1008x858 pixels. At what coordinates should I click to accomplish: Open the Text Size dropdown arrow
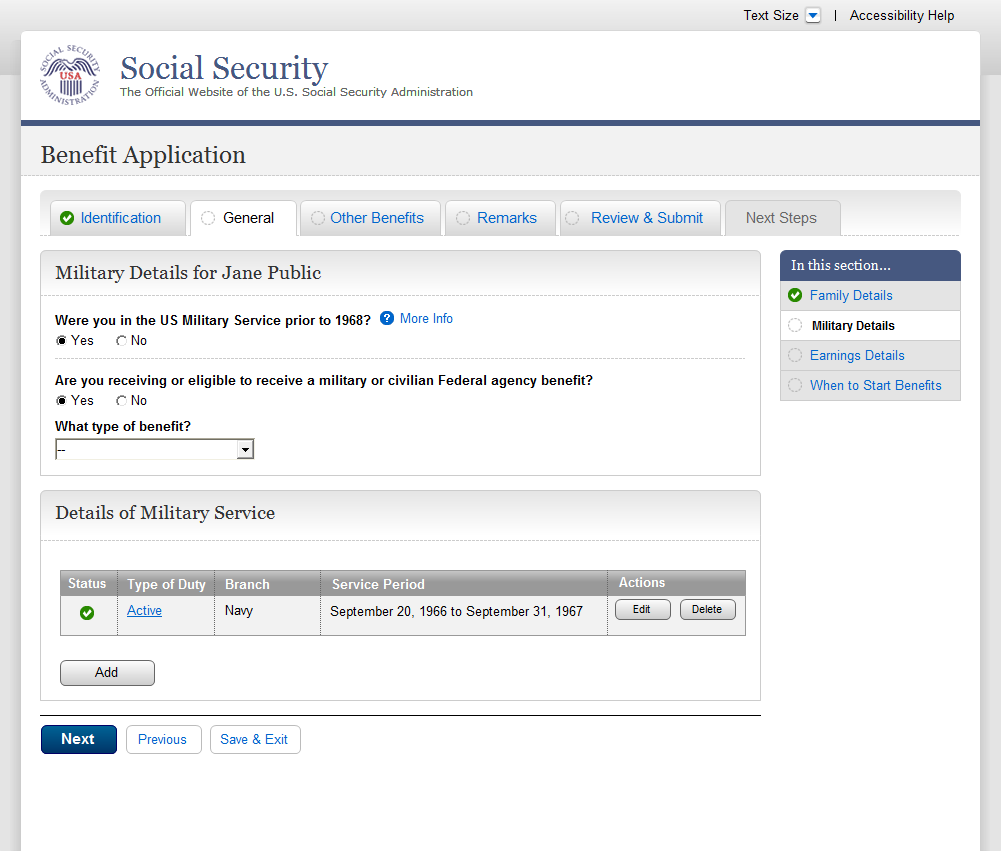coord(813,16)
